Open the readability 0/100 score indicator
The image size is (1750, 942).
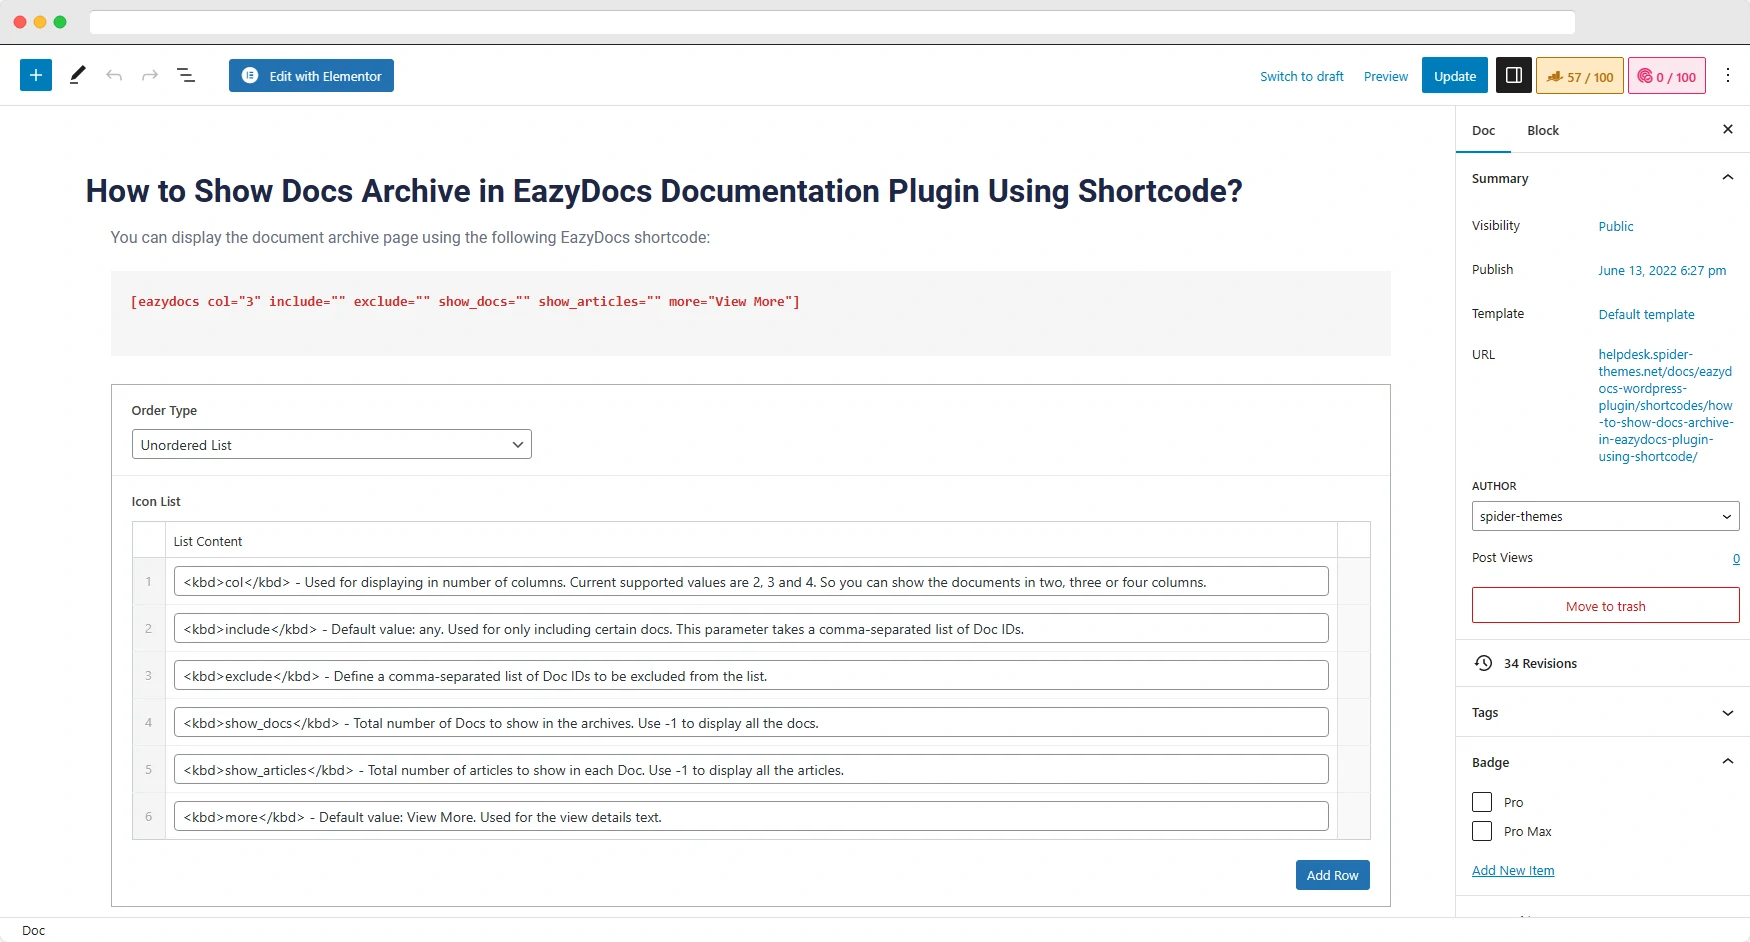coord(1666,75)
